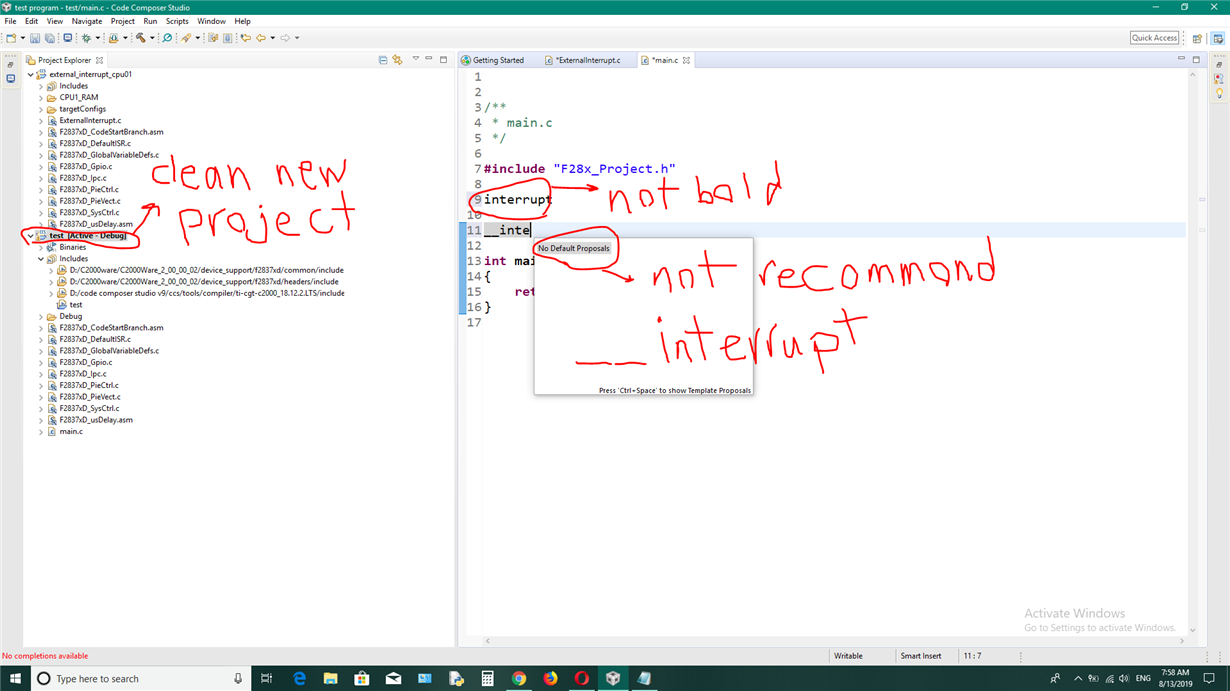This screenshot has height=691, width=1230.
Task: Open the Scripts menu
Action: point(177,21)
